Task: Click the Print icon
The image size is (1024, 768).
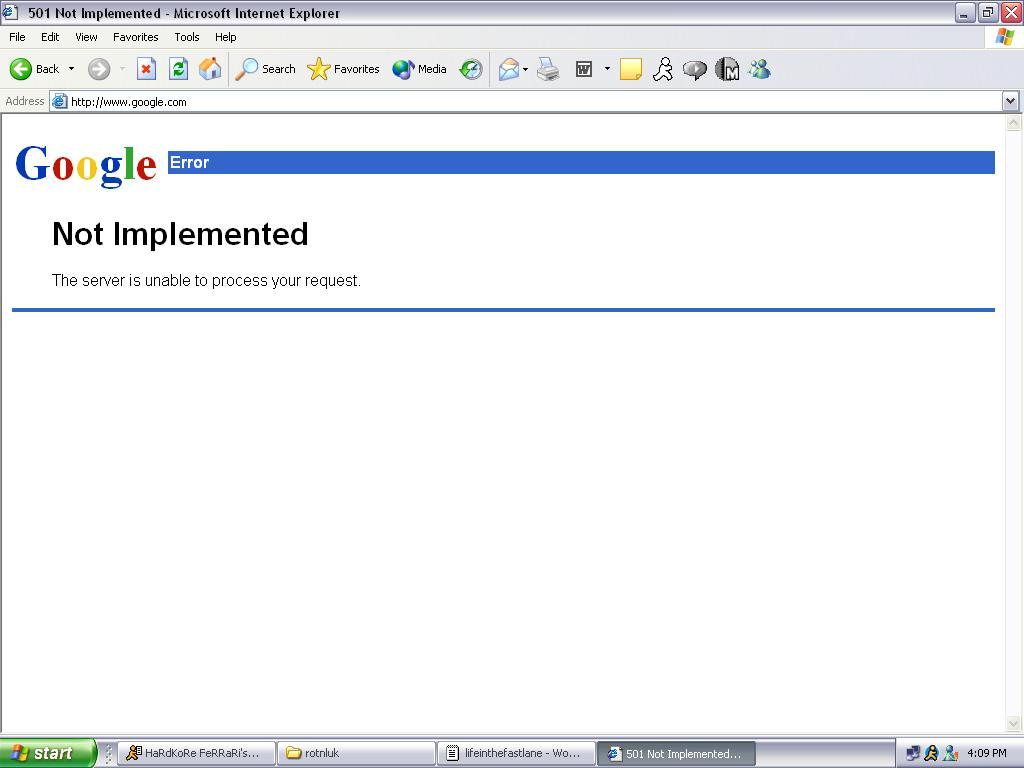Action: coord(548,69)
